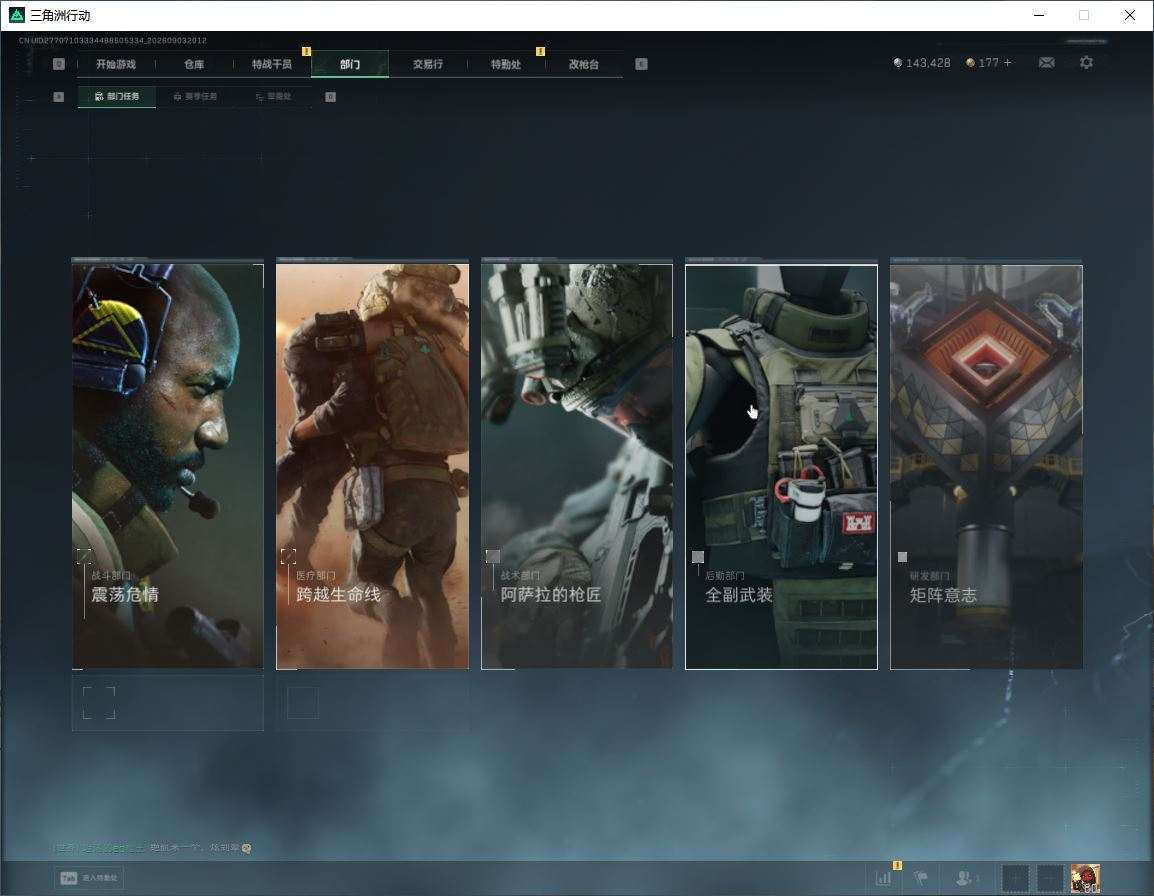Screen dimensions: 1154x896
Task: Close the 三角洲行动 window
Action: pos(1130,15)
